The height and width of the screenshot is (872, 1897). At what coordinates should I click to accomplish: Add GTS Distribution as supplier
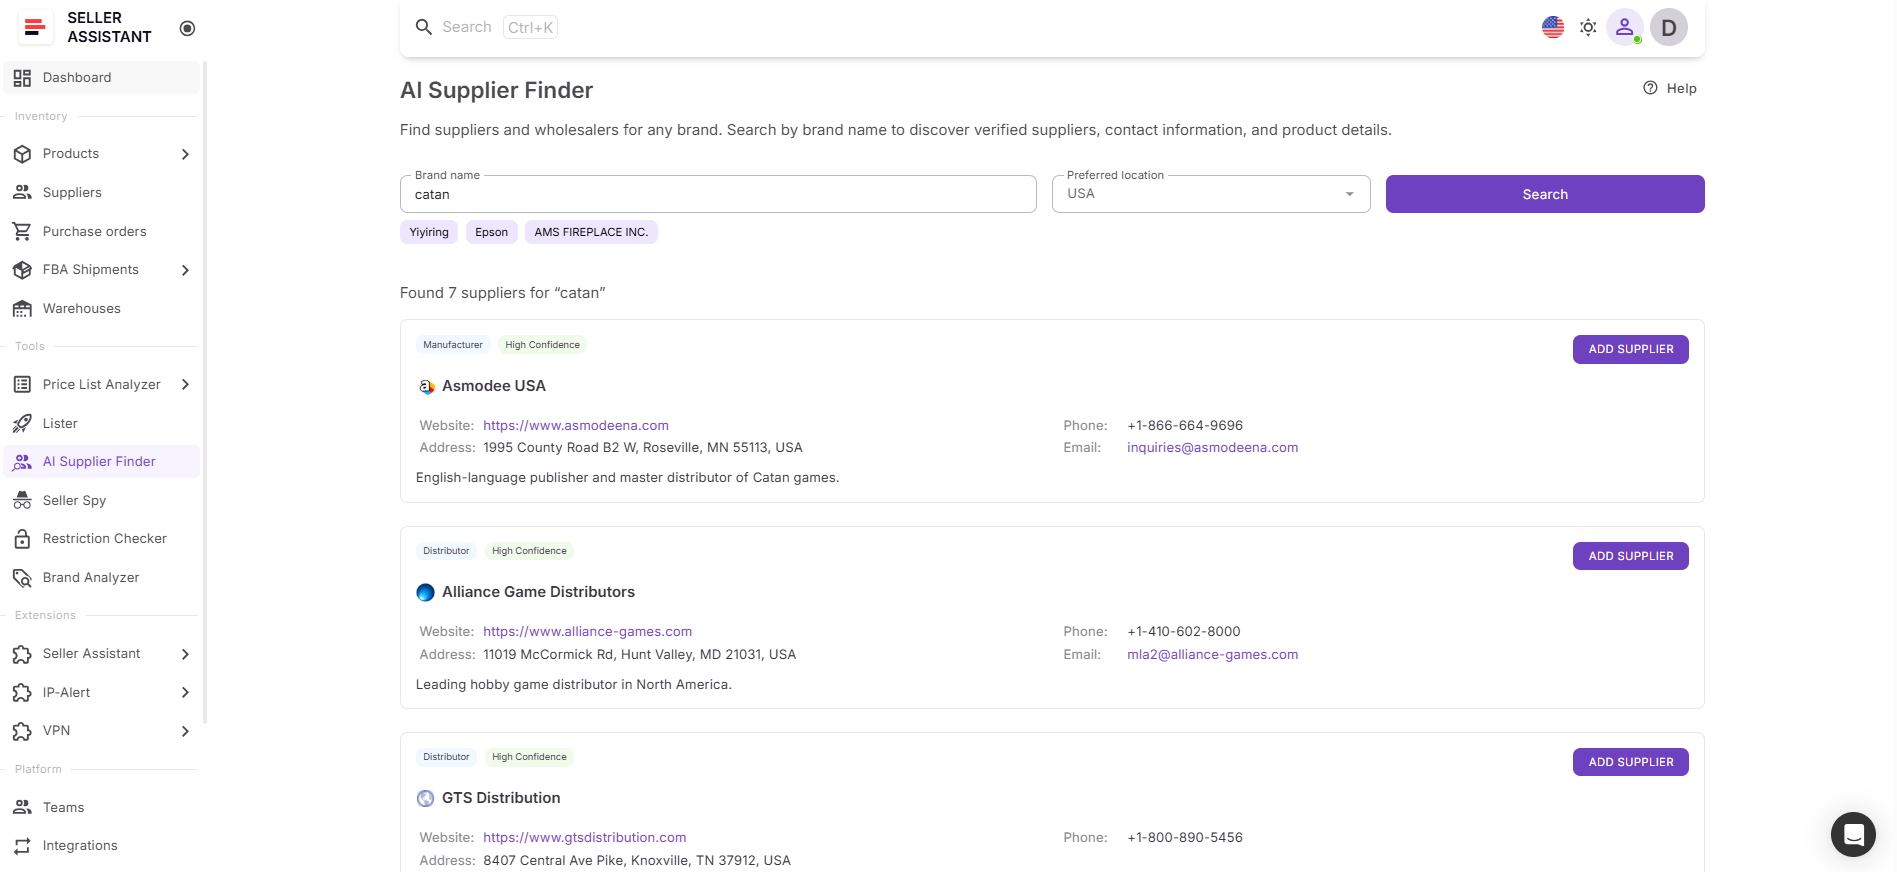tap(1631, 762)
